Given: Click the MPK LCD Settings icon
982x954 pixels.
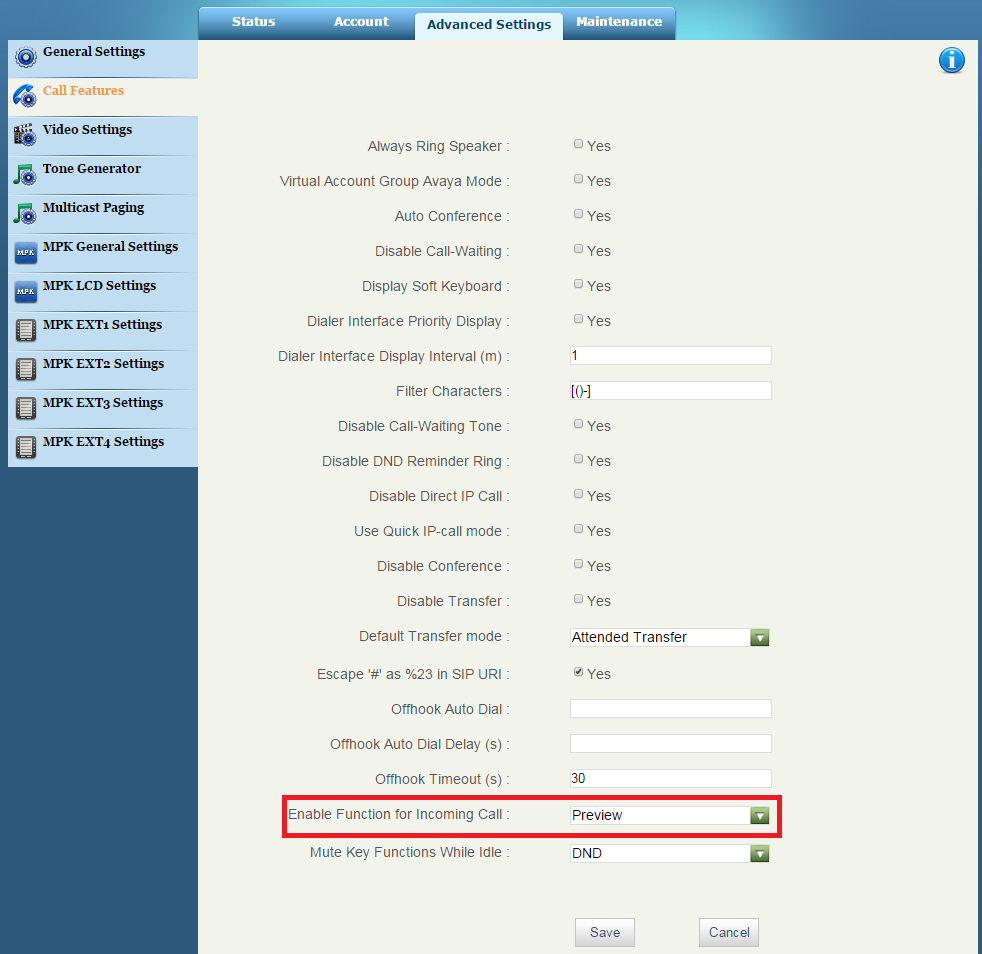Looking at the screenshot, I should (25, 291).
